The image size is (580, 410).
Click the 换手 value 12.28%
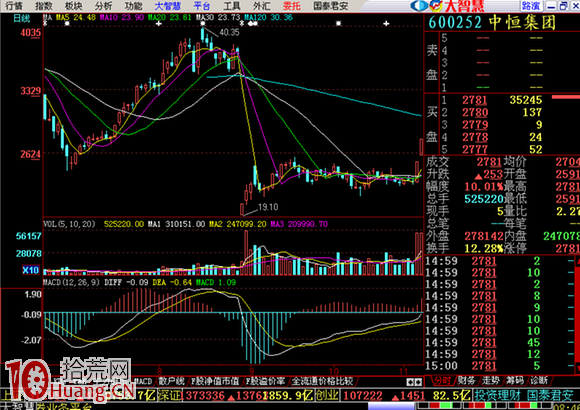(x=484, y=248)
